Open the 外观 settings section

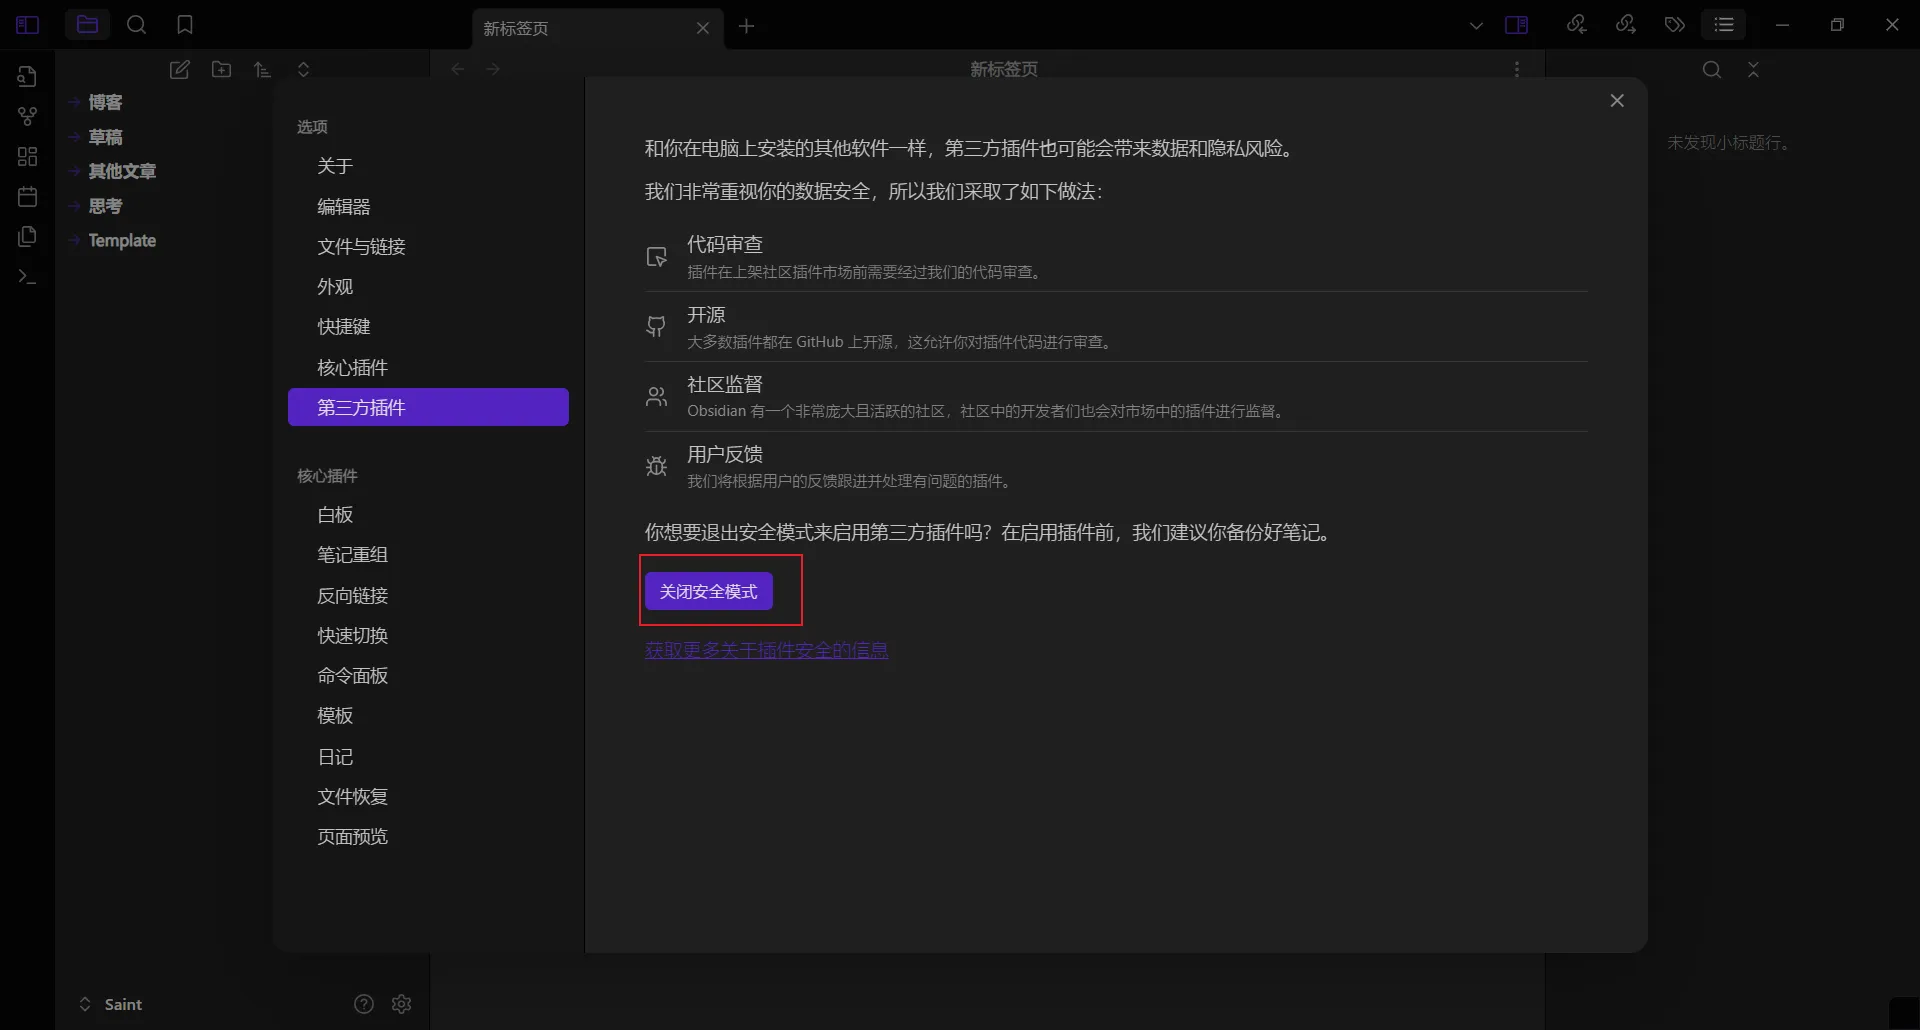(x=428, y=287)
